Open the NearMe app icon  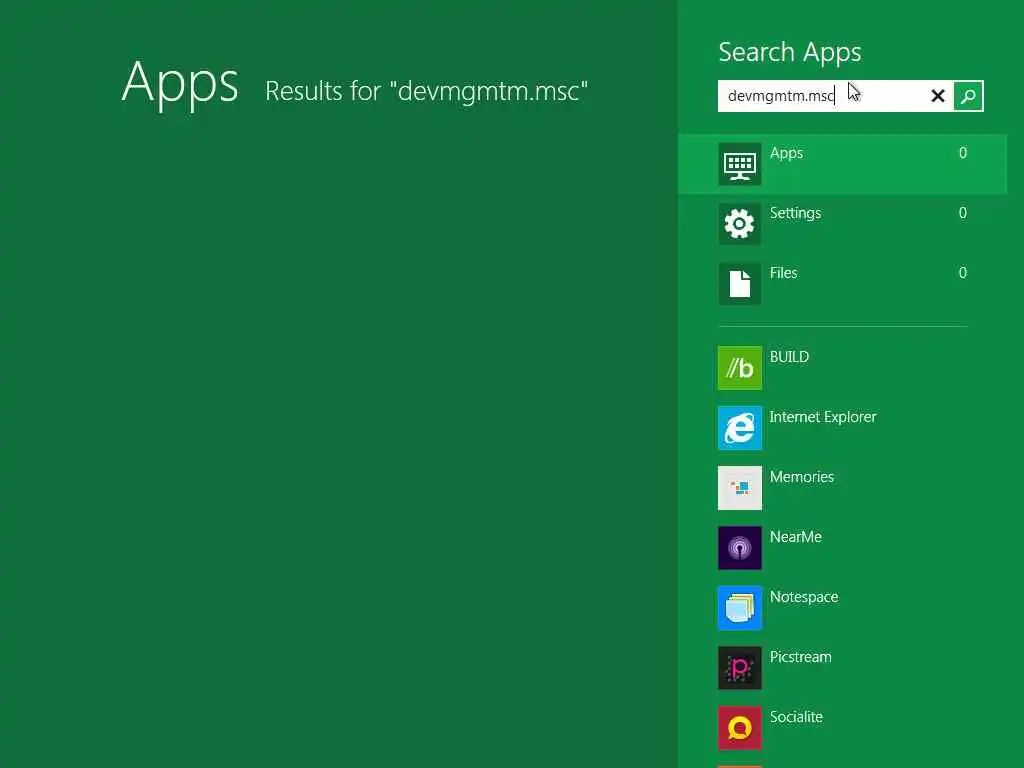click(740, 548)
